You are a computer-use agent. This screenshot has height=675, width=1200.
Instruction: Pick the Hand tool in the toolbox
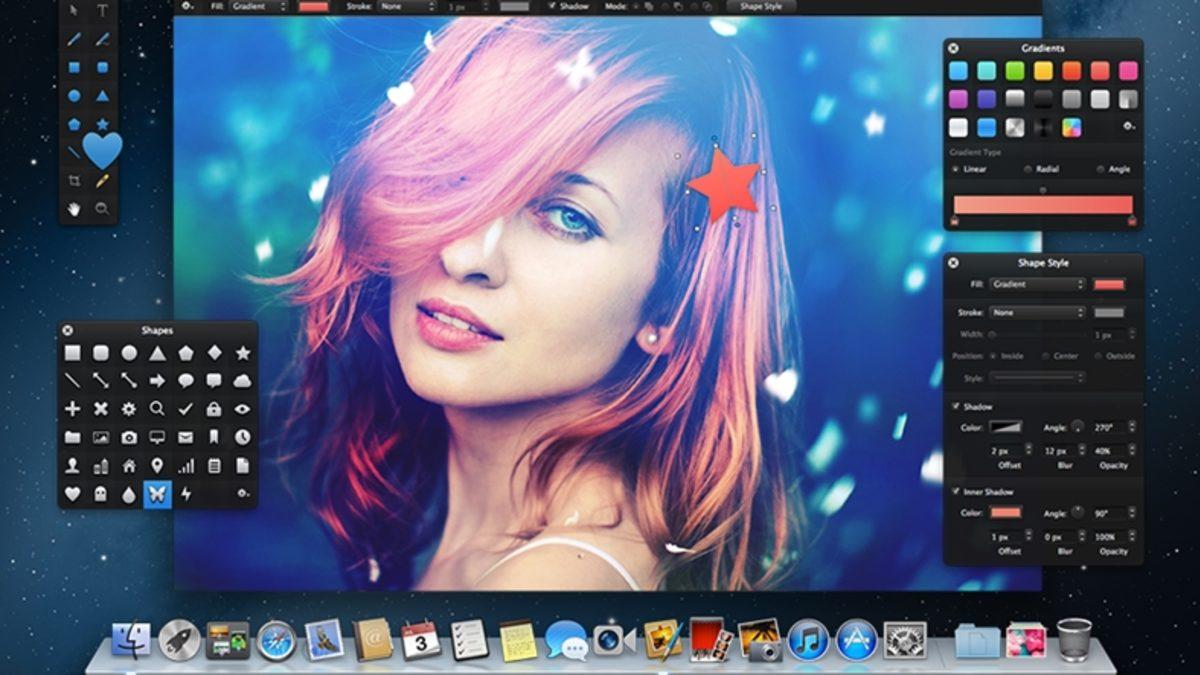[x=74, y=209]
